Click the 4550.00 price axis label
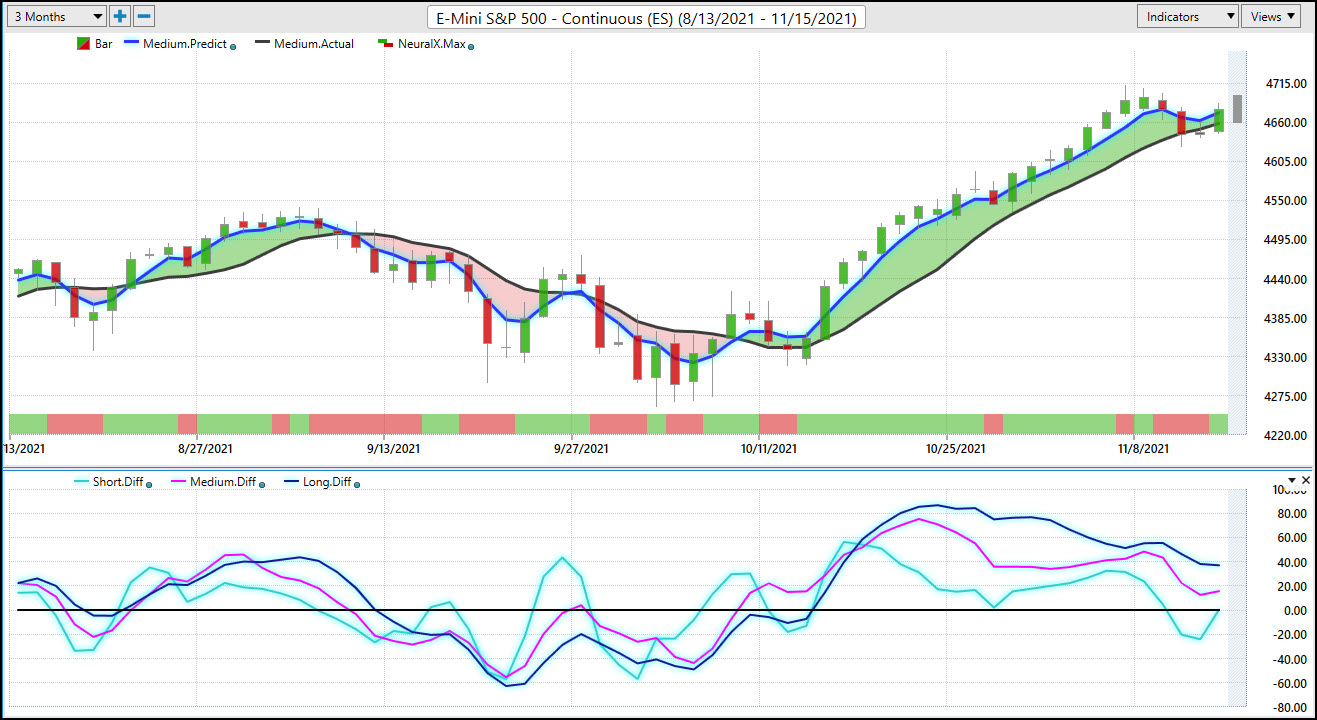The image size is (1317, 720). coord(1286,201)
